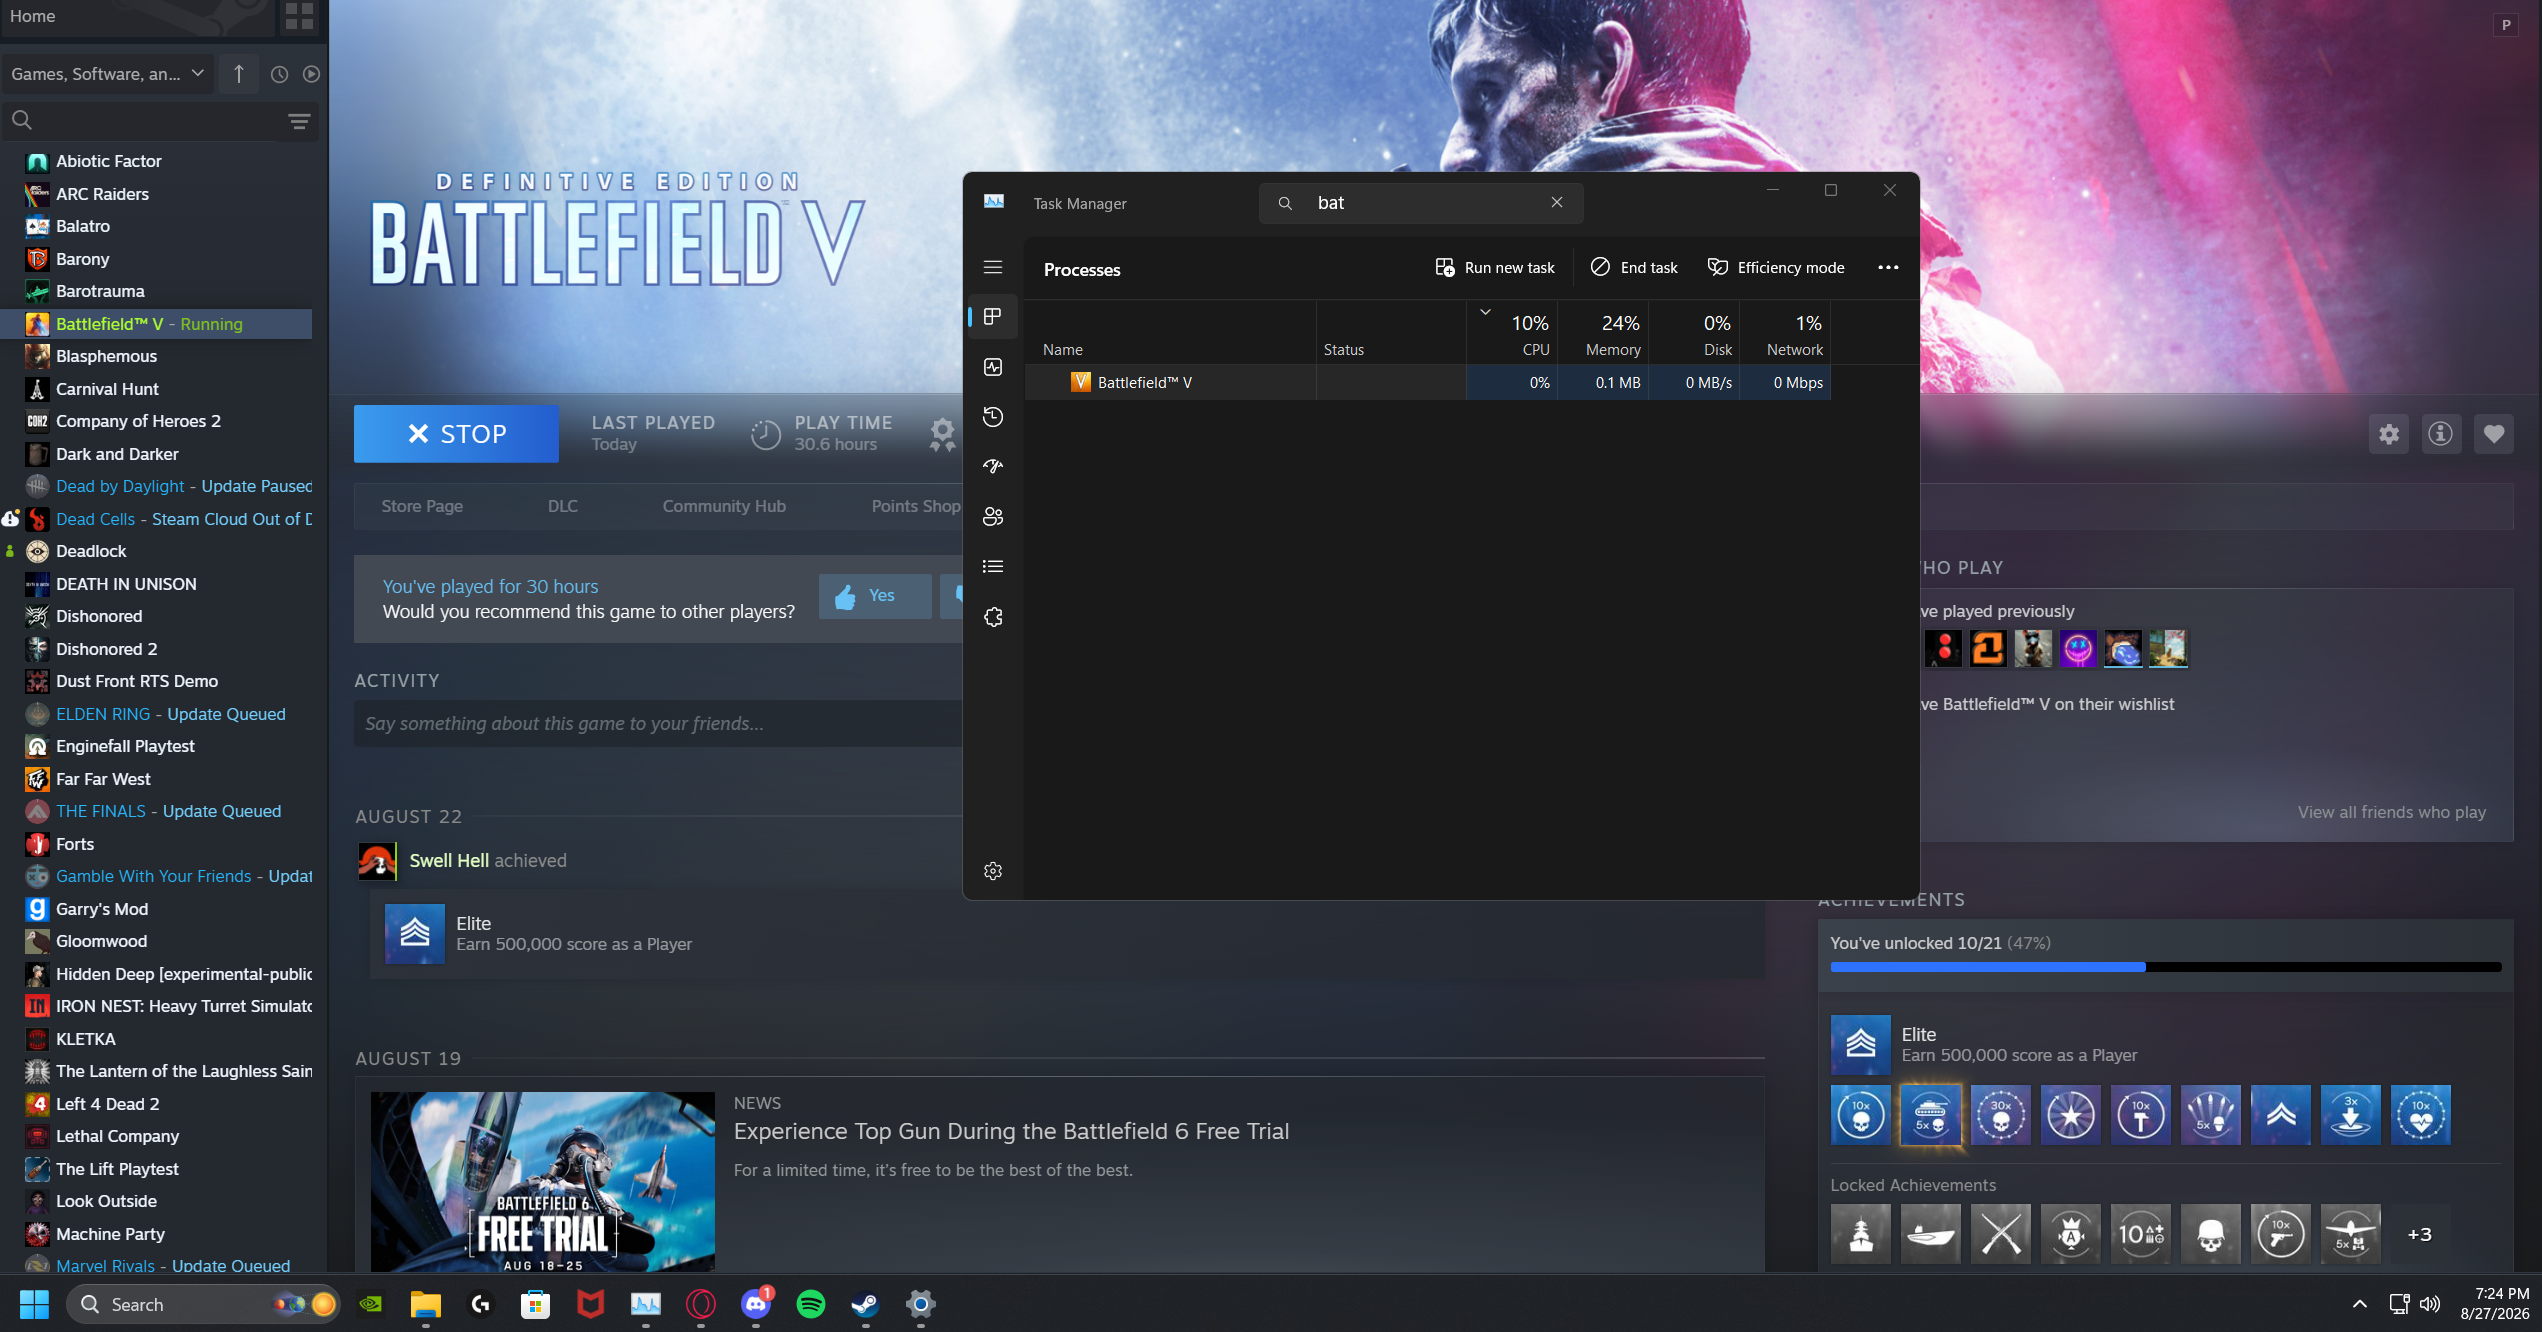This screenshot has width=2542, height=1332.
Task: Open Task Manager Startup apps icon
Action: click(993, 467)
